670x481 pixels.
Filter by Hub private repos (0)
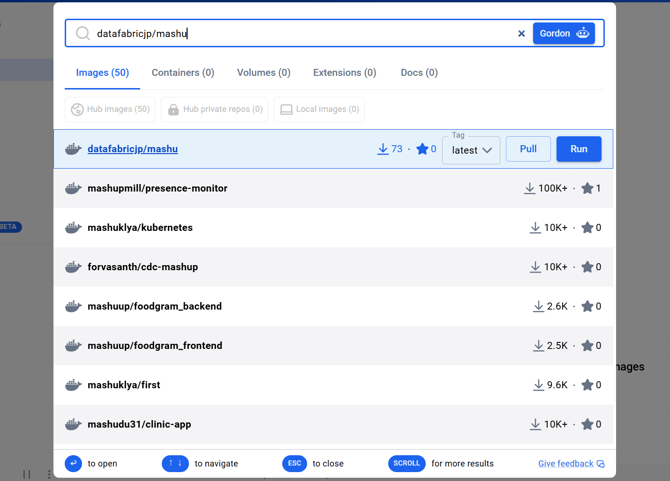coord(215,109)
